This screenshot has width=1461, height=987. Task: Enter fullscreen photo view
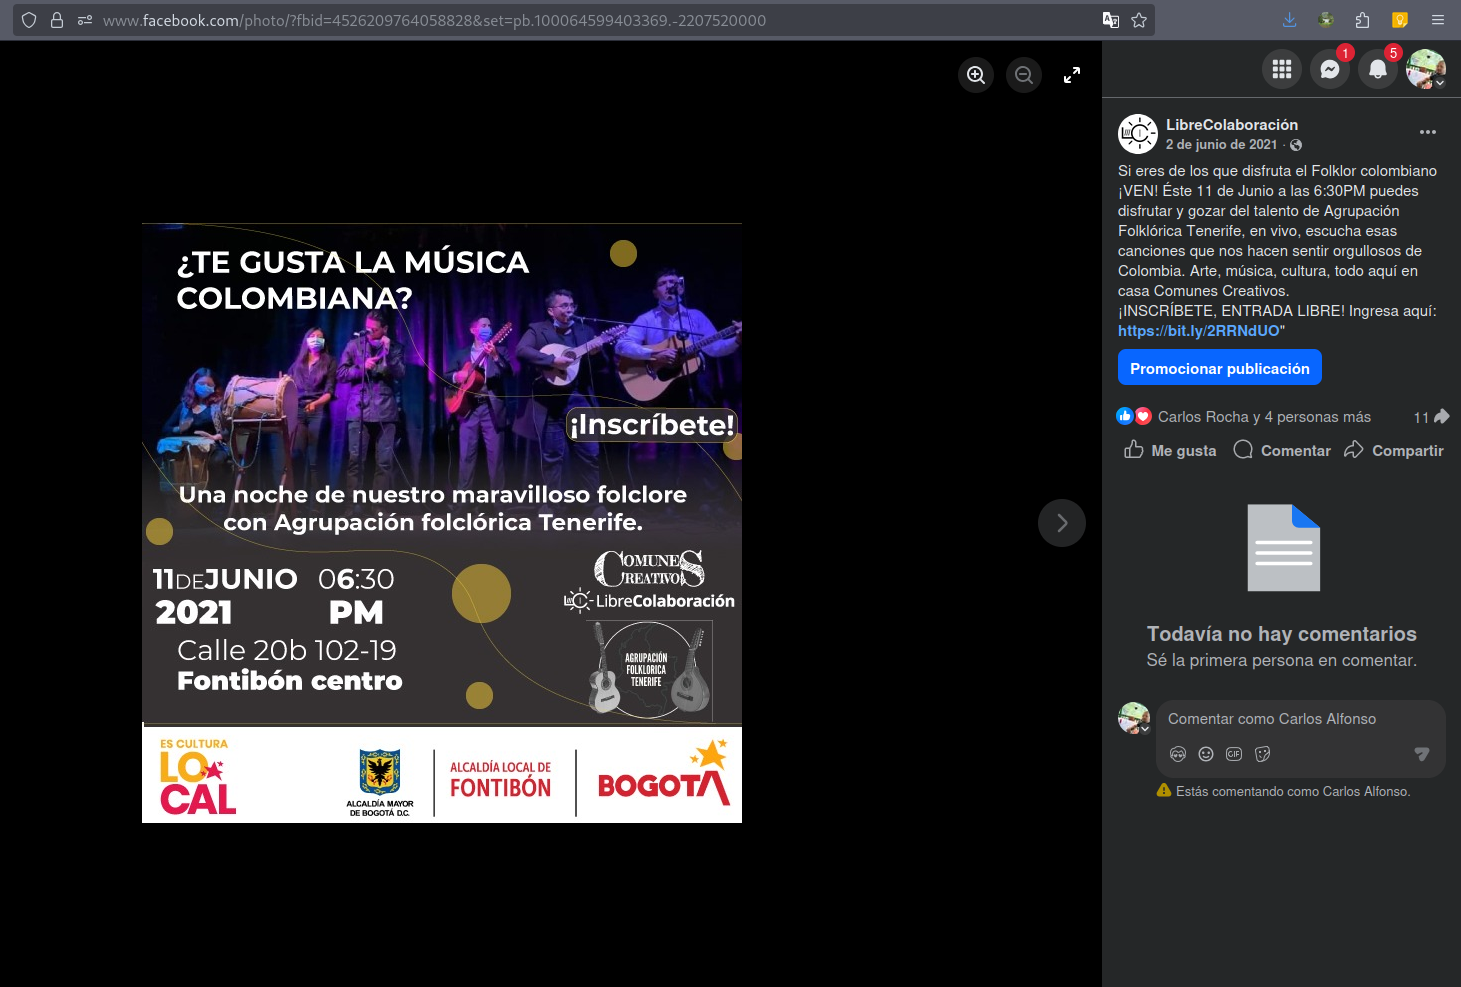1072,75
